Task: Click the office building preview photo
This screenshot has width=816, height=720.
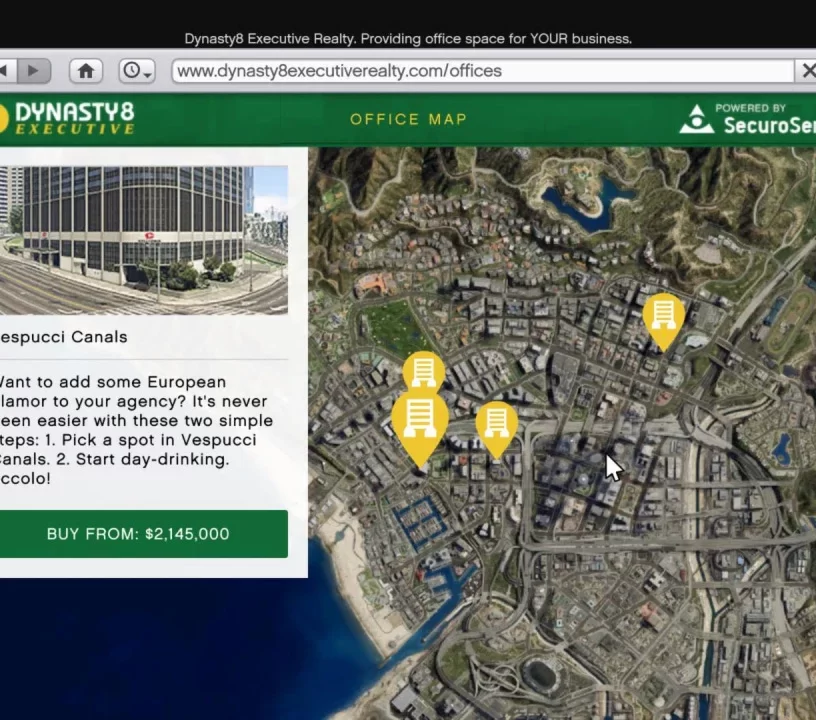Action: point(144,240)
